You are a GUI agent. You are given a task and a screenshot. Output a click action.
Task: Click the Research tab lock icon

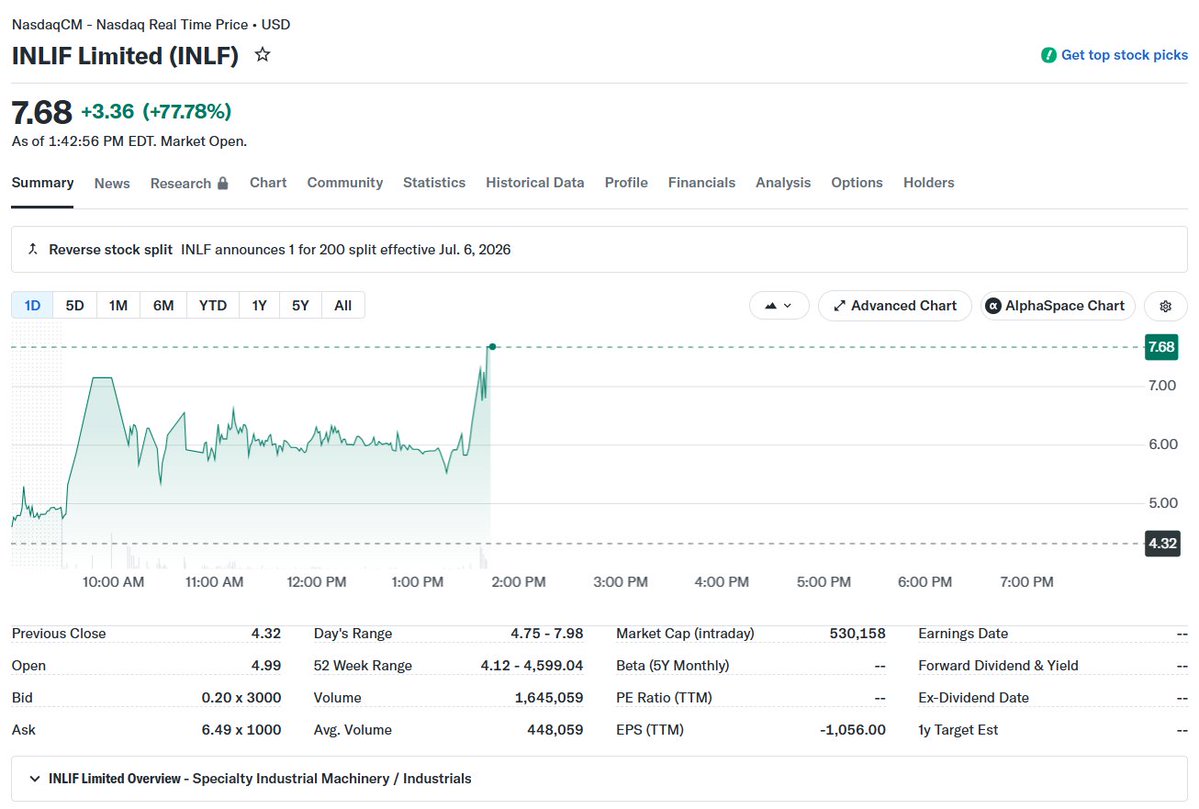pyautogui.click(x=223, y=184)
